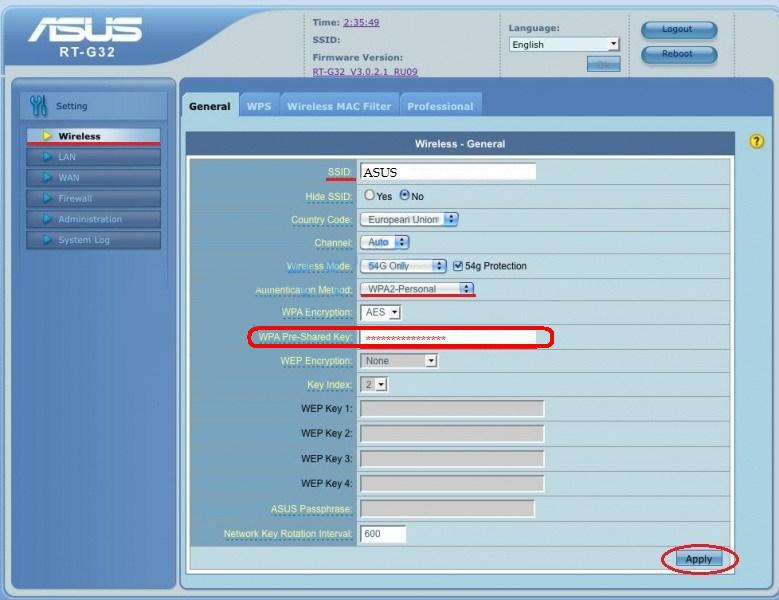Select No for Hide SSID
779x600 pixels.
(x=404, y=195)
